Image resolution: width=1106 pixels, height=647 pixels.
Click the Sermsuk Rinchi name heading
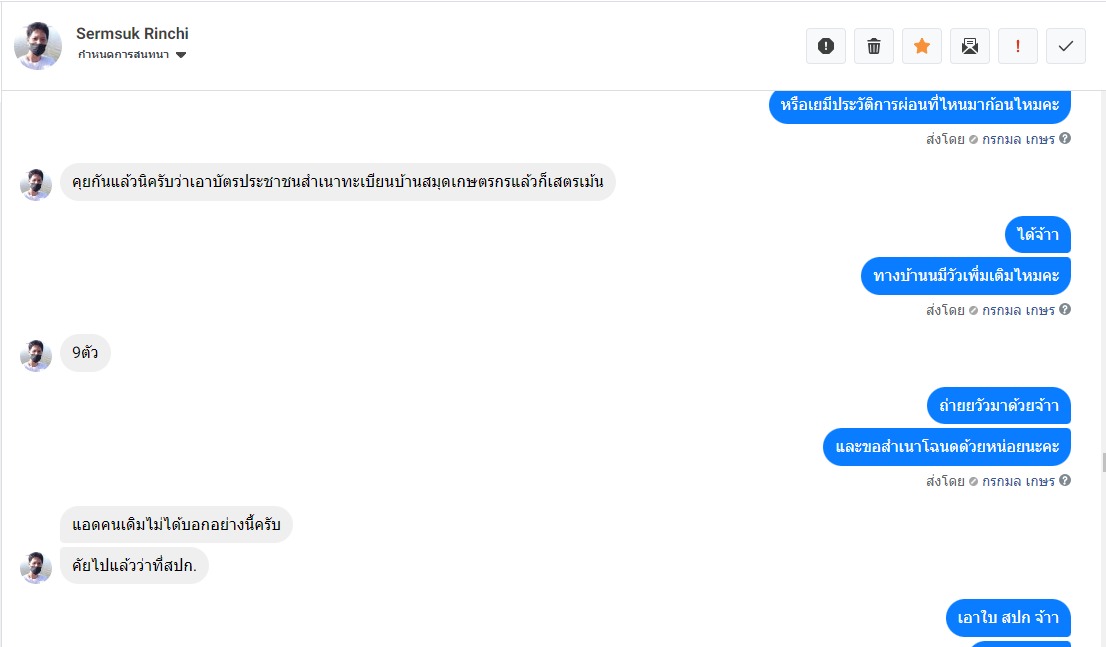click(x=132, y=34)
